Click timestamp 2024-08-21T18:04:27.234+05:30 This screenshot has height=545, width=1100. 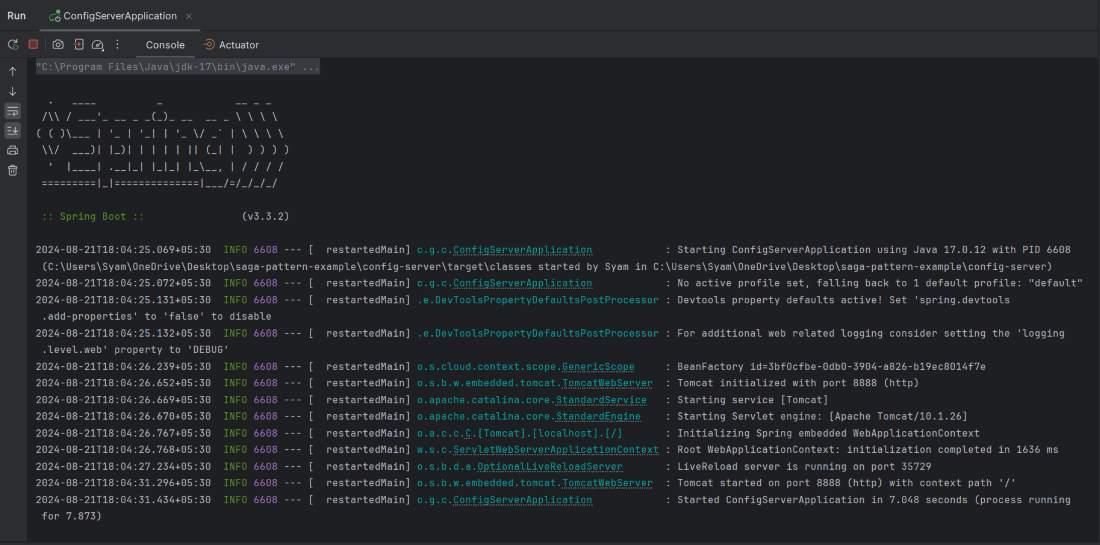tap(123, 466)
